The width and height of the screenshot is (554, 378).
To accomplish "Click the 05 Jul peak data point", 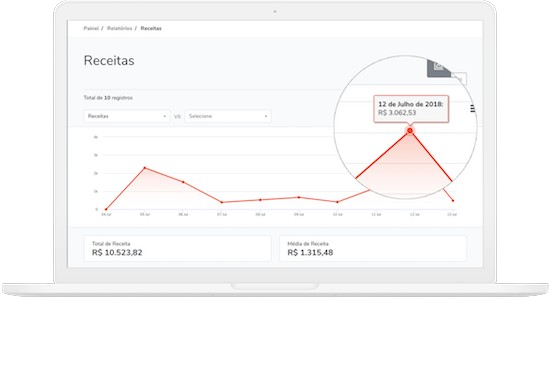I will click(x=145, y=168).
